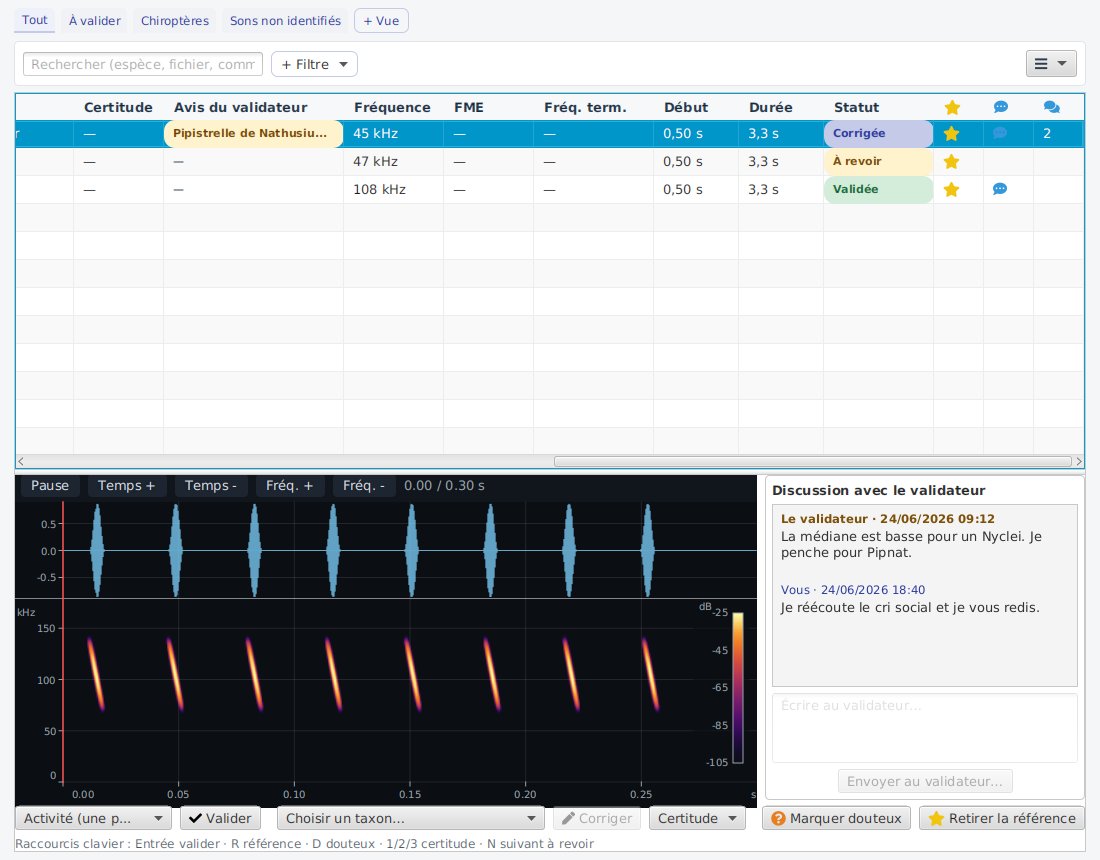
Task: Click the horizontal table scrollbar
Action: (812, 462)
